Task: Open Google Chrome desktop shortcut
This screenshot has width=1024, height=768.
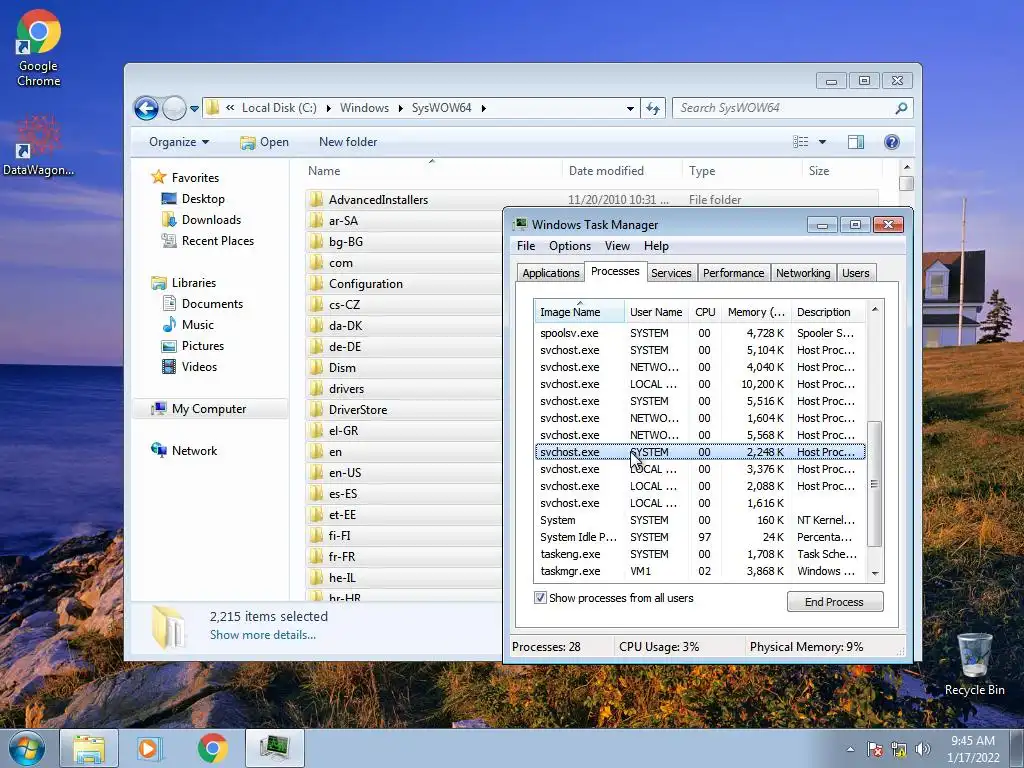Action: coord(38,48)
